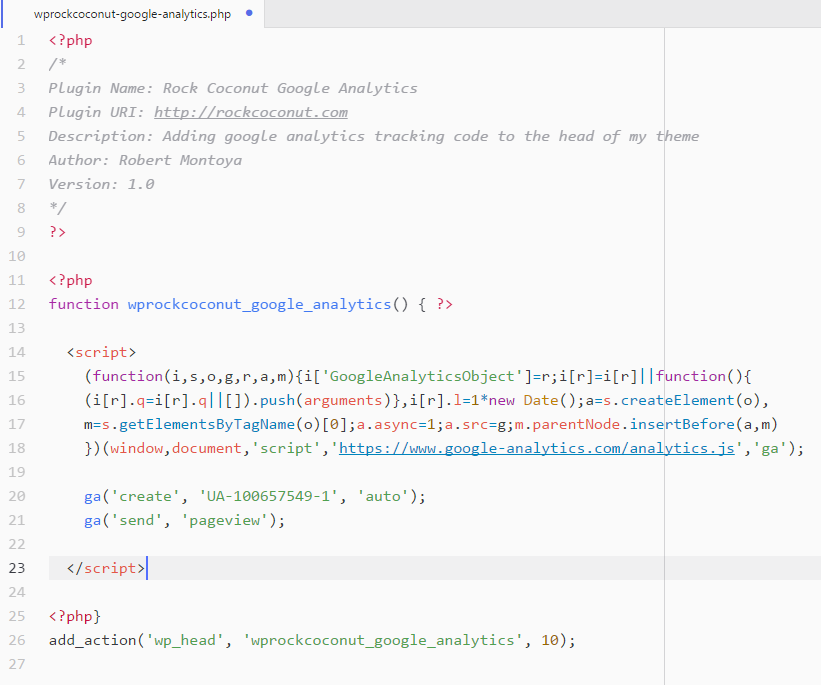Click the opening <script> tag
Screen dimensions: 821x685
pos(101,352)
